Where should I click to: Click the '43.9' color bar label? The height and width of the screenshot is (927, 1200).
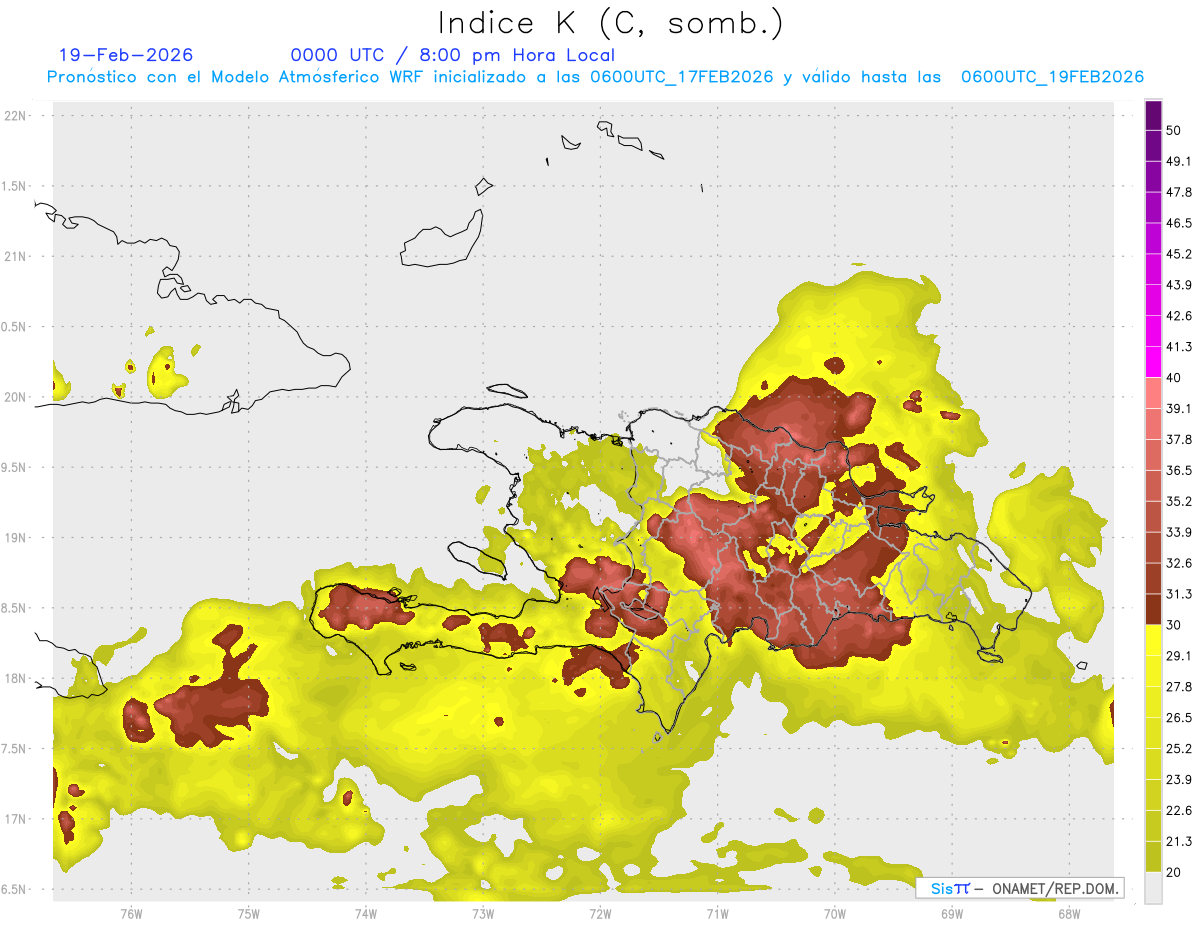pos(1179,285)
